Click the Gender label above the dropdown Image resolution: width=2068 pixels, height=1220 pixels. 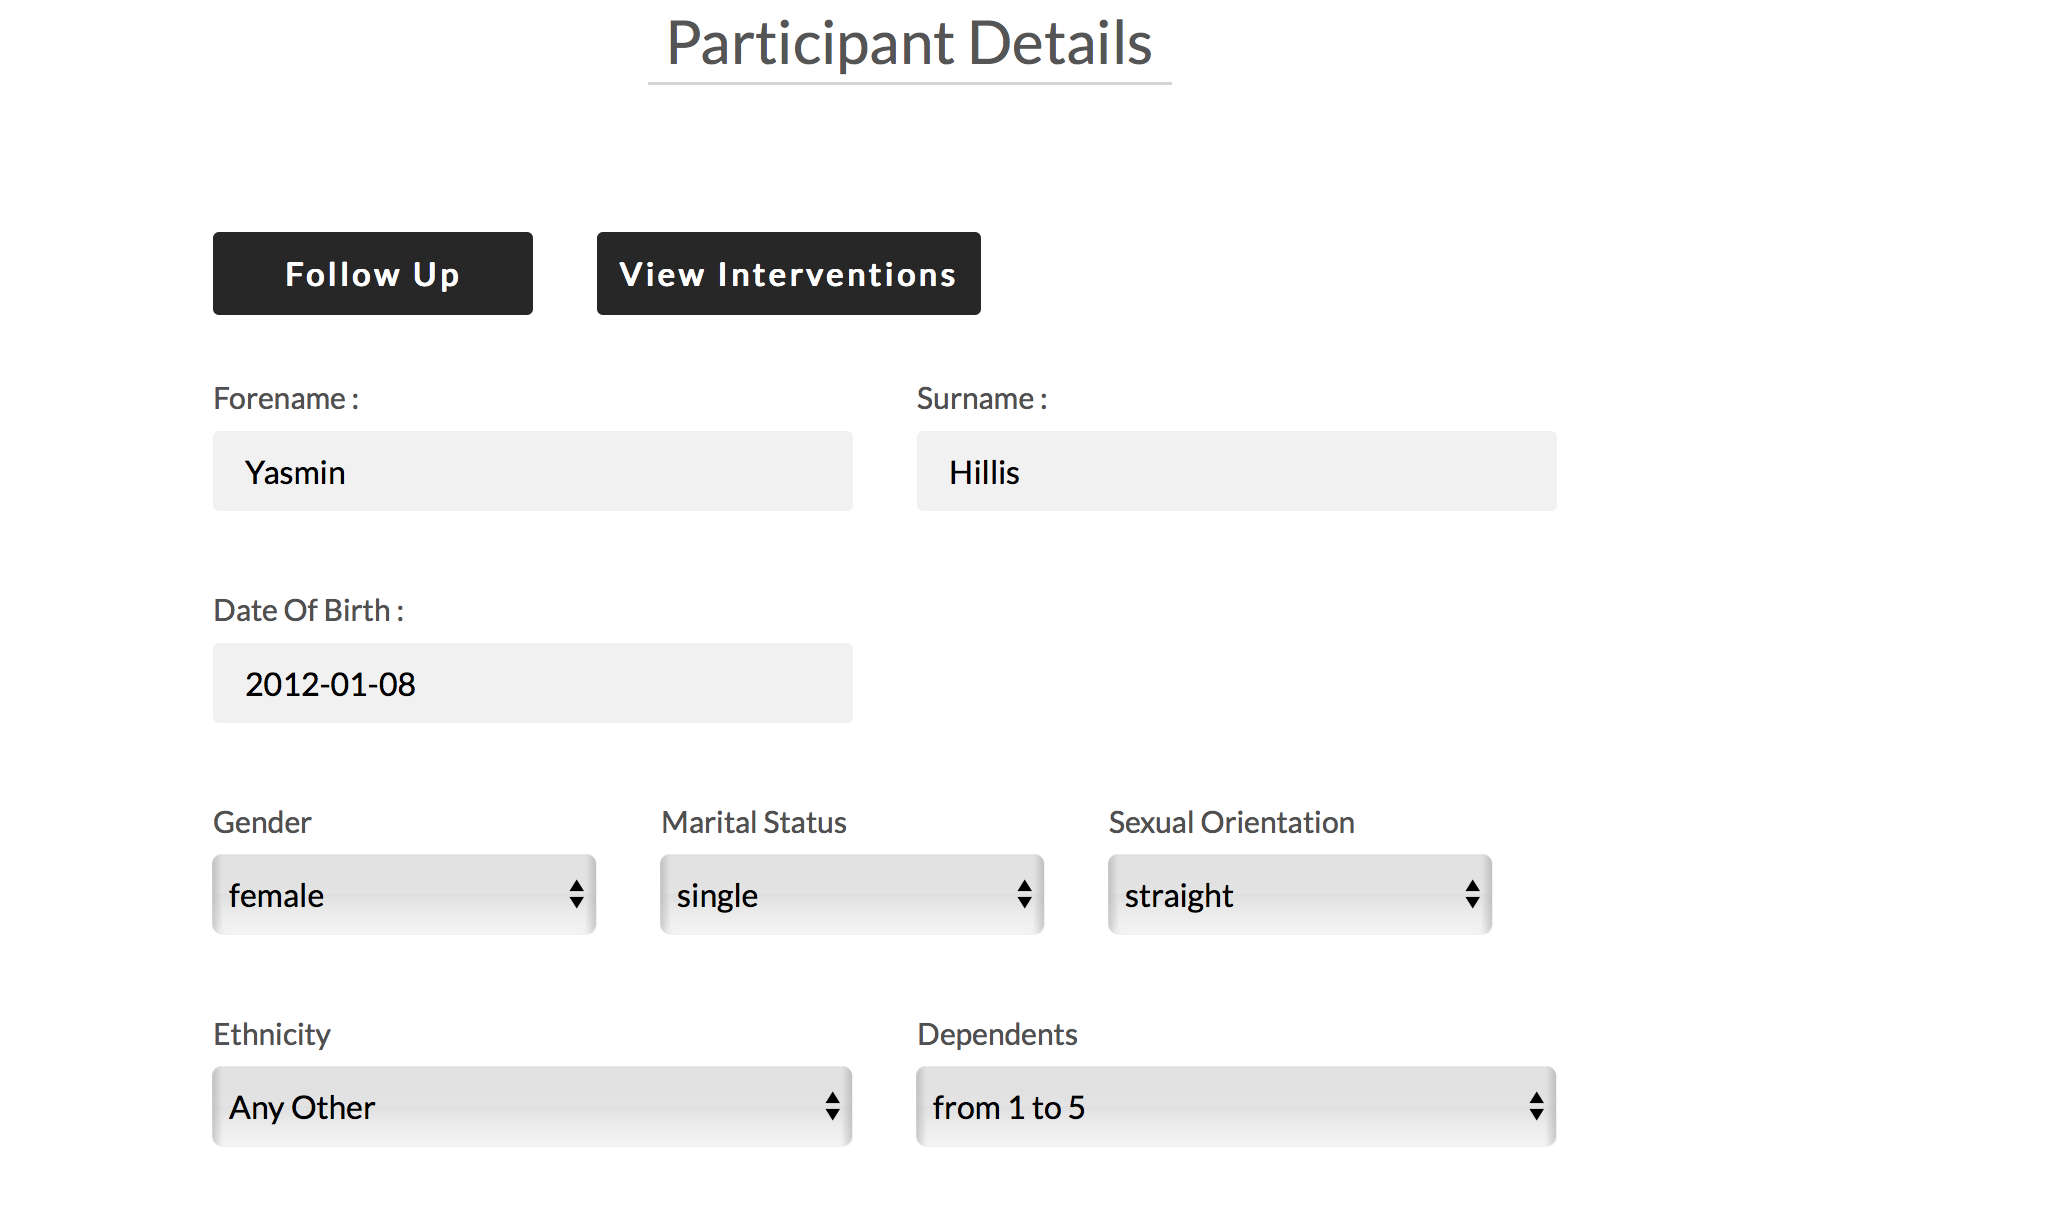262,823
